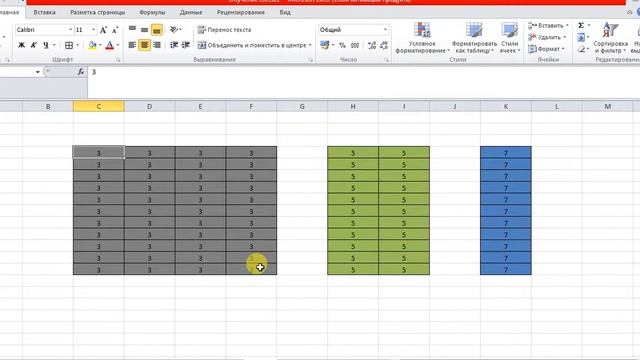The height and width of the screenshot is (360, 640).
Task: Decrease decimal places
Action: (x=384, y=45)
